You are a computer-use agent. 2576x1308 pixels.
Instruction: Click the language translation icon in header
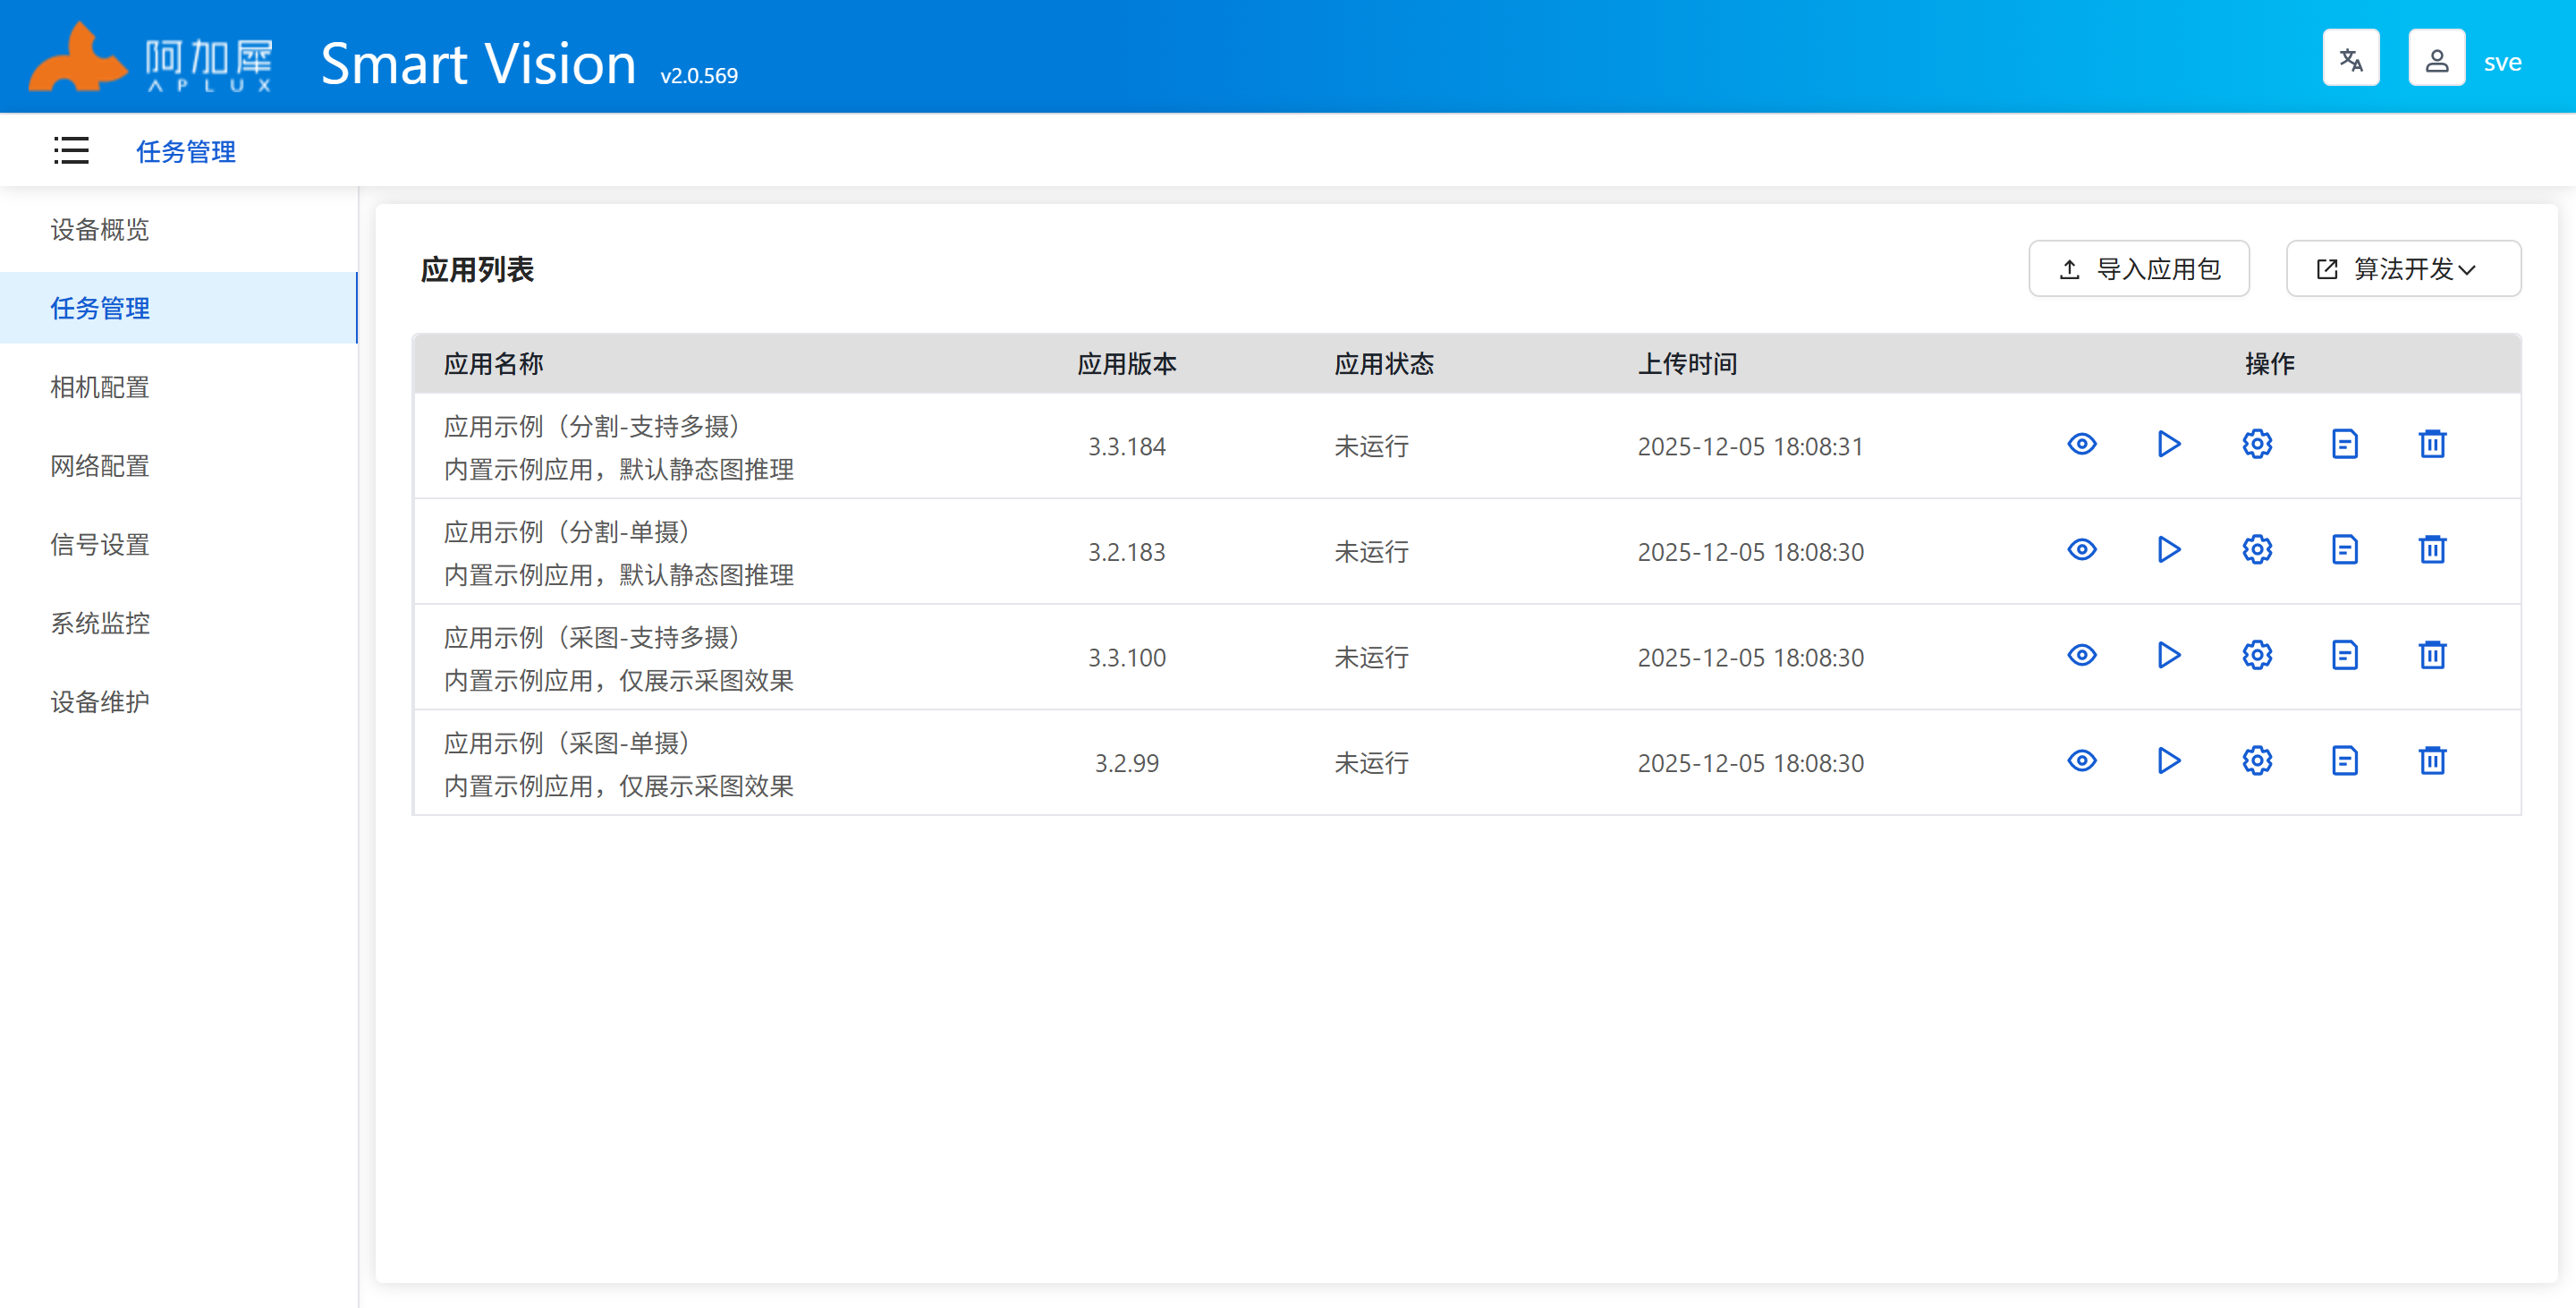(2350, 59)
